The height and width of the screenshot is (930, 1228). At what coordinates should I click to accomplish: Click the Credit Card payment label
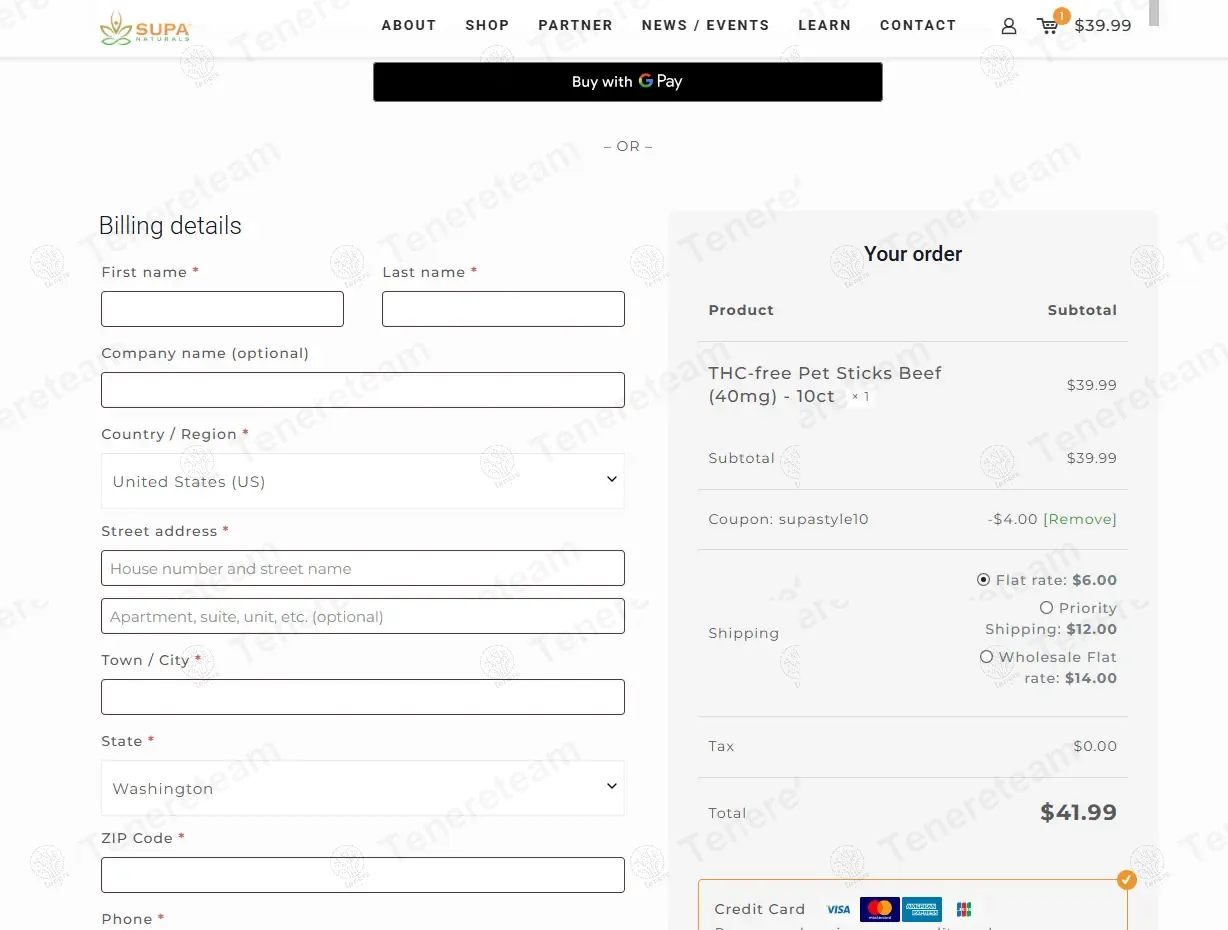click(760, 909)
